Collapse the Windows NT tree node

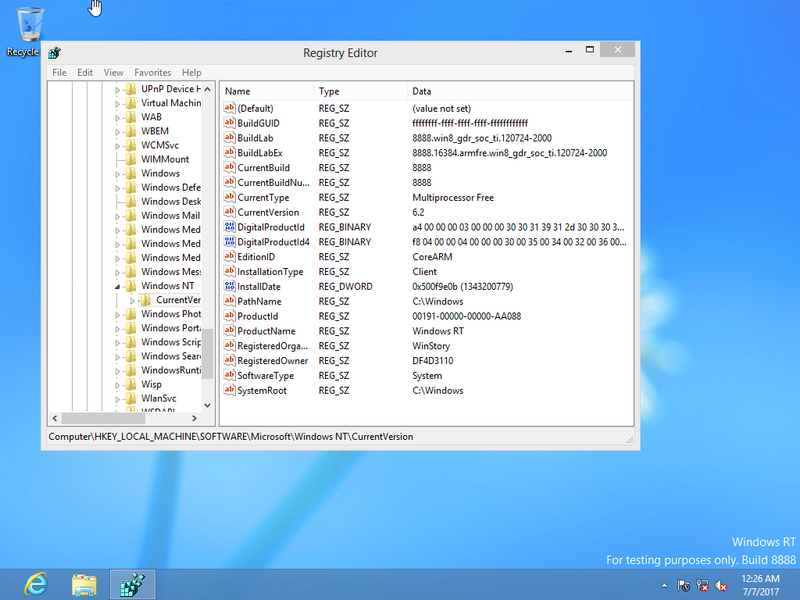(117, 286)
